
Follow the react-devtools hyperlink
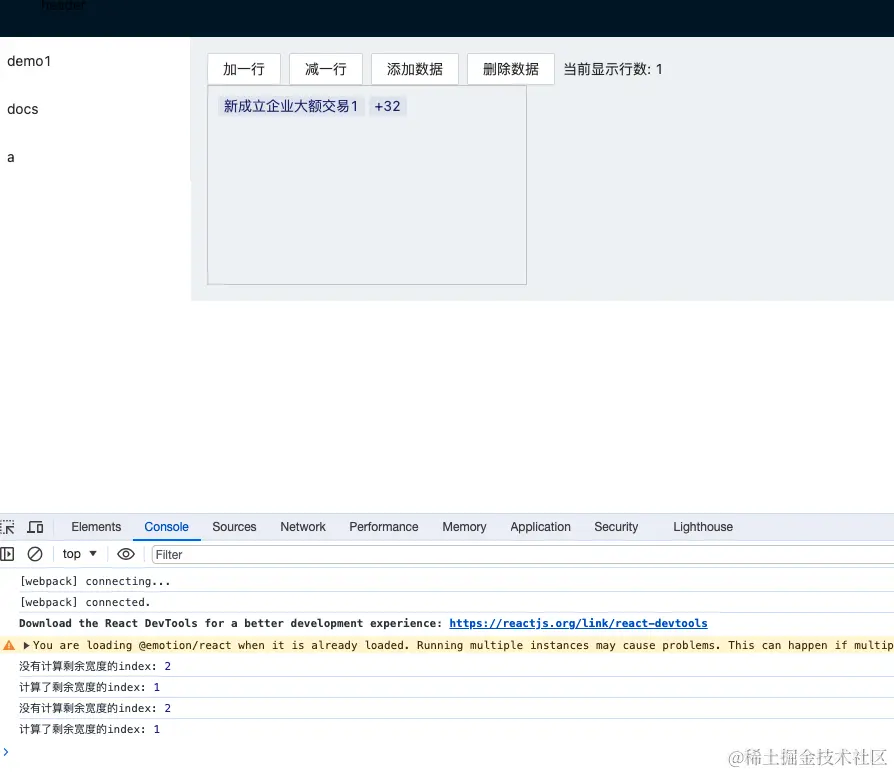coord(578,624)
